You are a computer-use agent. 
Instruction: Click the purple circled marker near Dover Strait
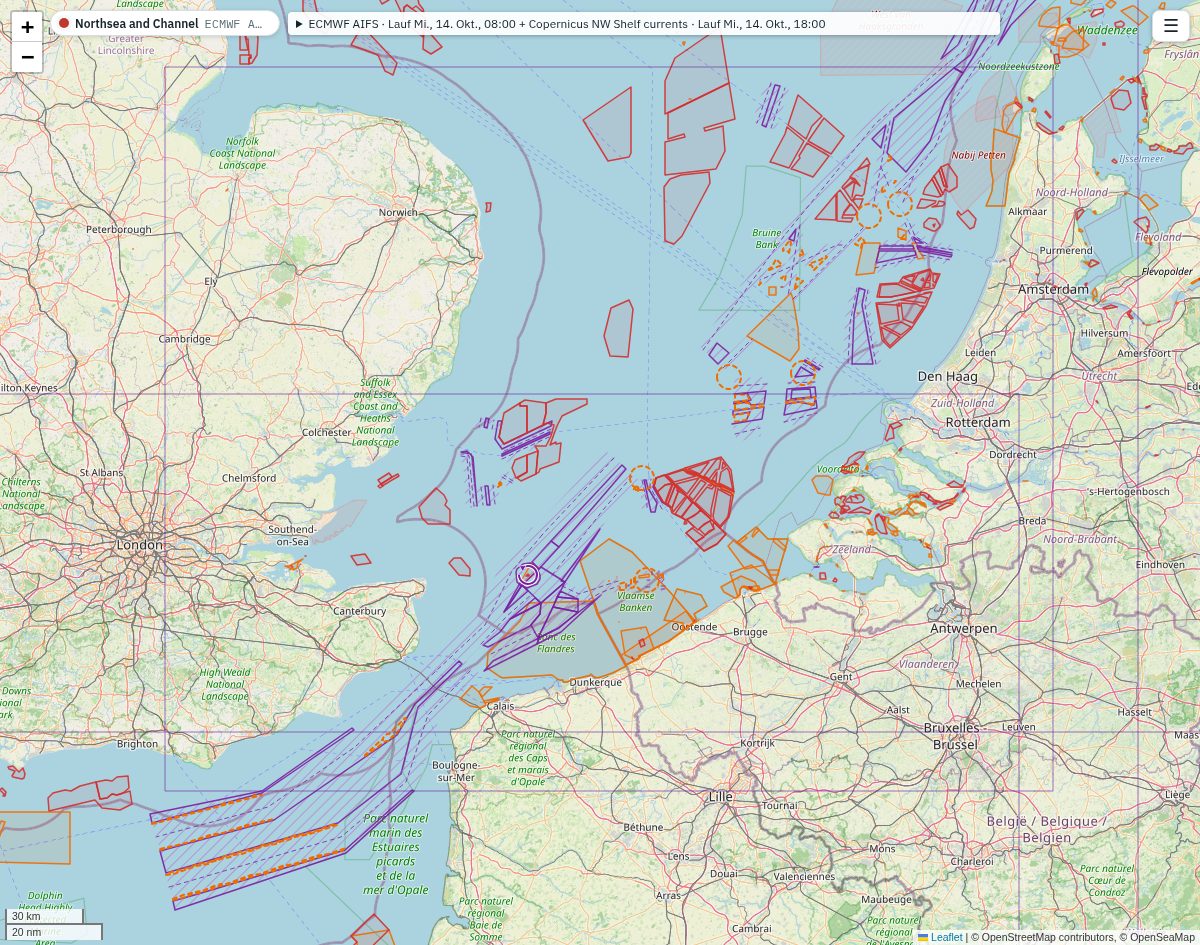coord(528,575)
